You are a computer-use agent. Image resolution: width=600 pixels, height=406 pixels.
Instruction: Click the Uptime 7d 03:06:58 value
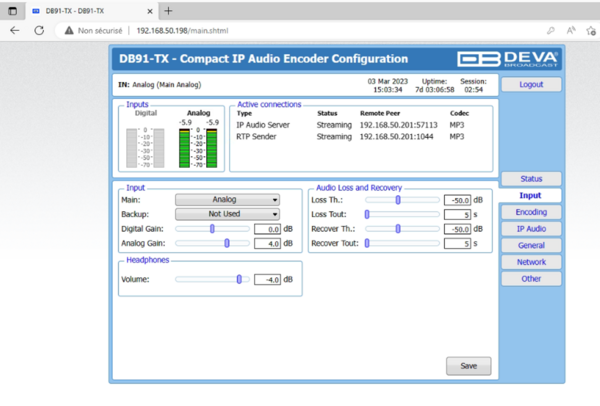pos(435,90)
